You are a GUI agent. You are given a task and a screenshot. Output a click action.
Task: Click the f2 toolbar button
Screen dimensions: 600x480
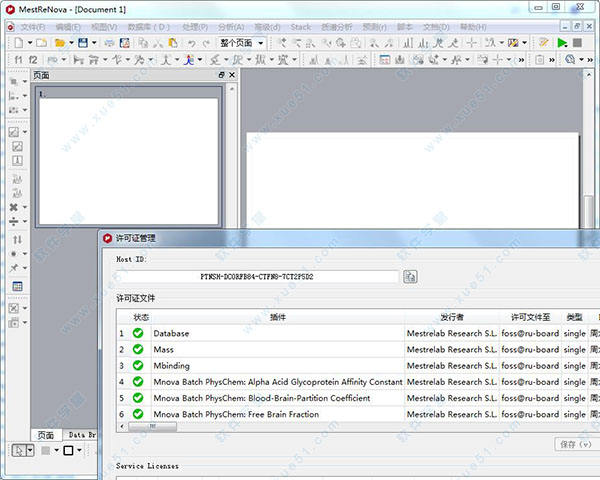coord(33,60)
